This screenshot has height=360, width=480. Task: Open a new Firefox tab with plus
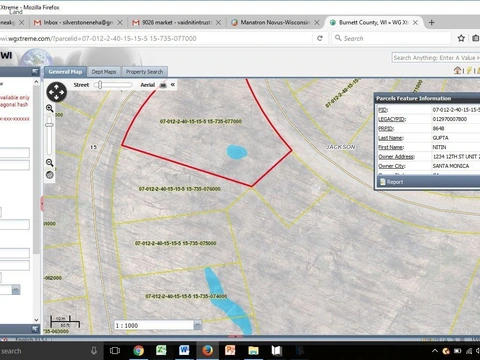tap(432, 22)
